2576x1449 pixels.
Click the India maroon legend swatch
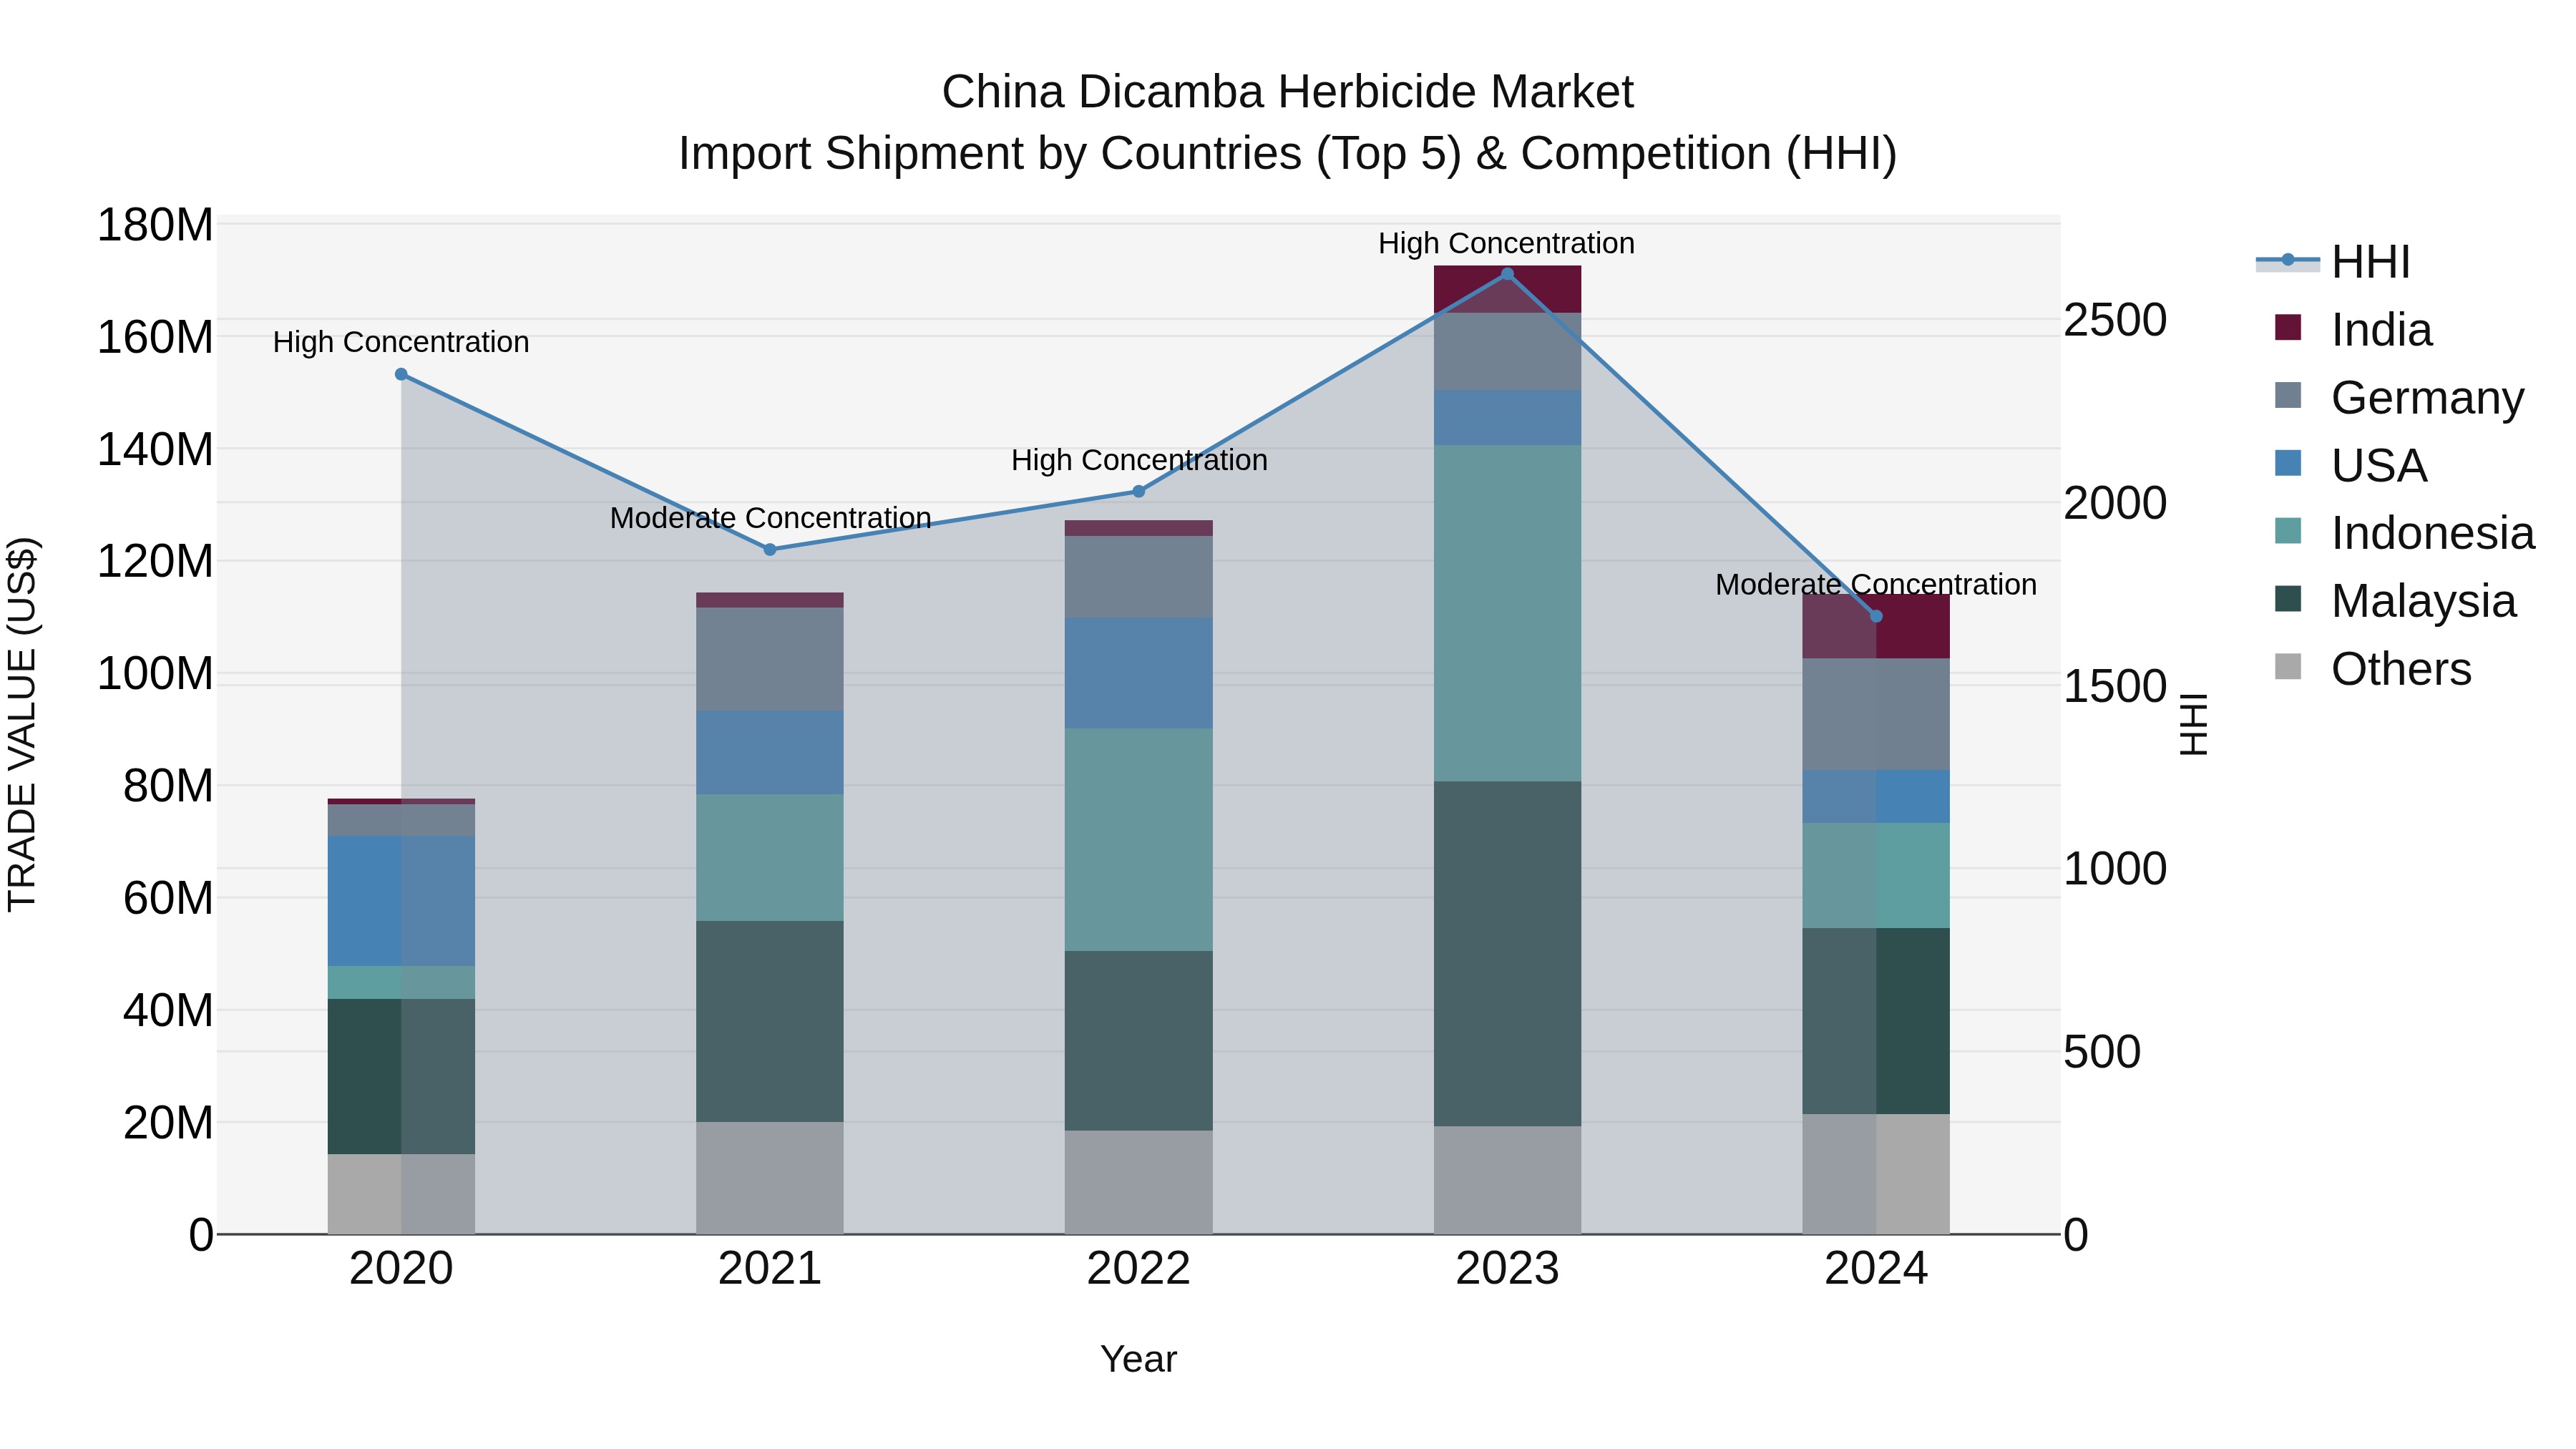pos(2287,327)
